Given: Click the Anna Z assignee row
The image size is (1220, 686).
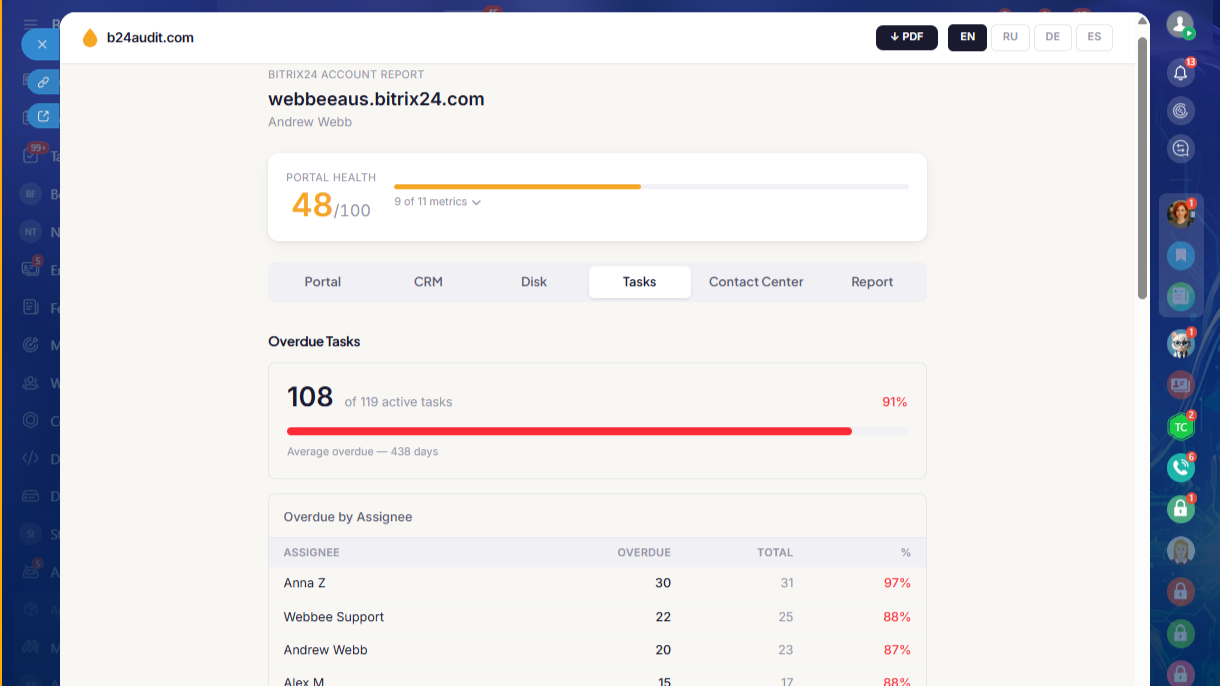Looking at the screenshot, I should coord(597,583).
